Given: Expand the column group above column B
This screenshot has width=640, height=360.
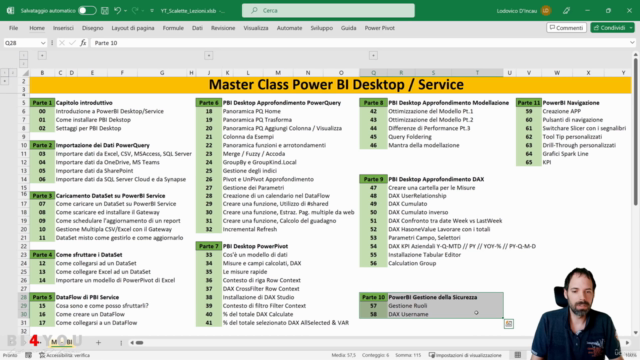Looking at the screenshot, I should coord(42,56).
